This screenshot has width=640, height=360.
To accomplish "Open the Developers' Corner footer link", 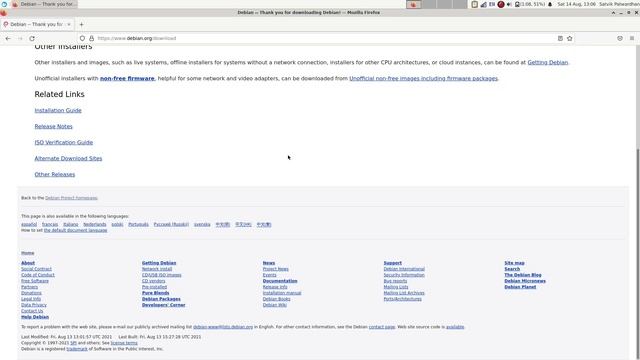I will pyautogui.click(x=164, y=305).
